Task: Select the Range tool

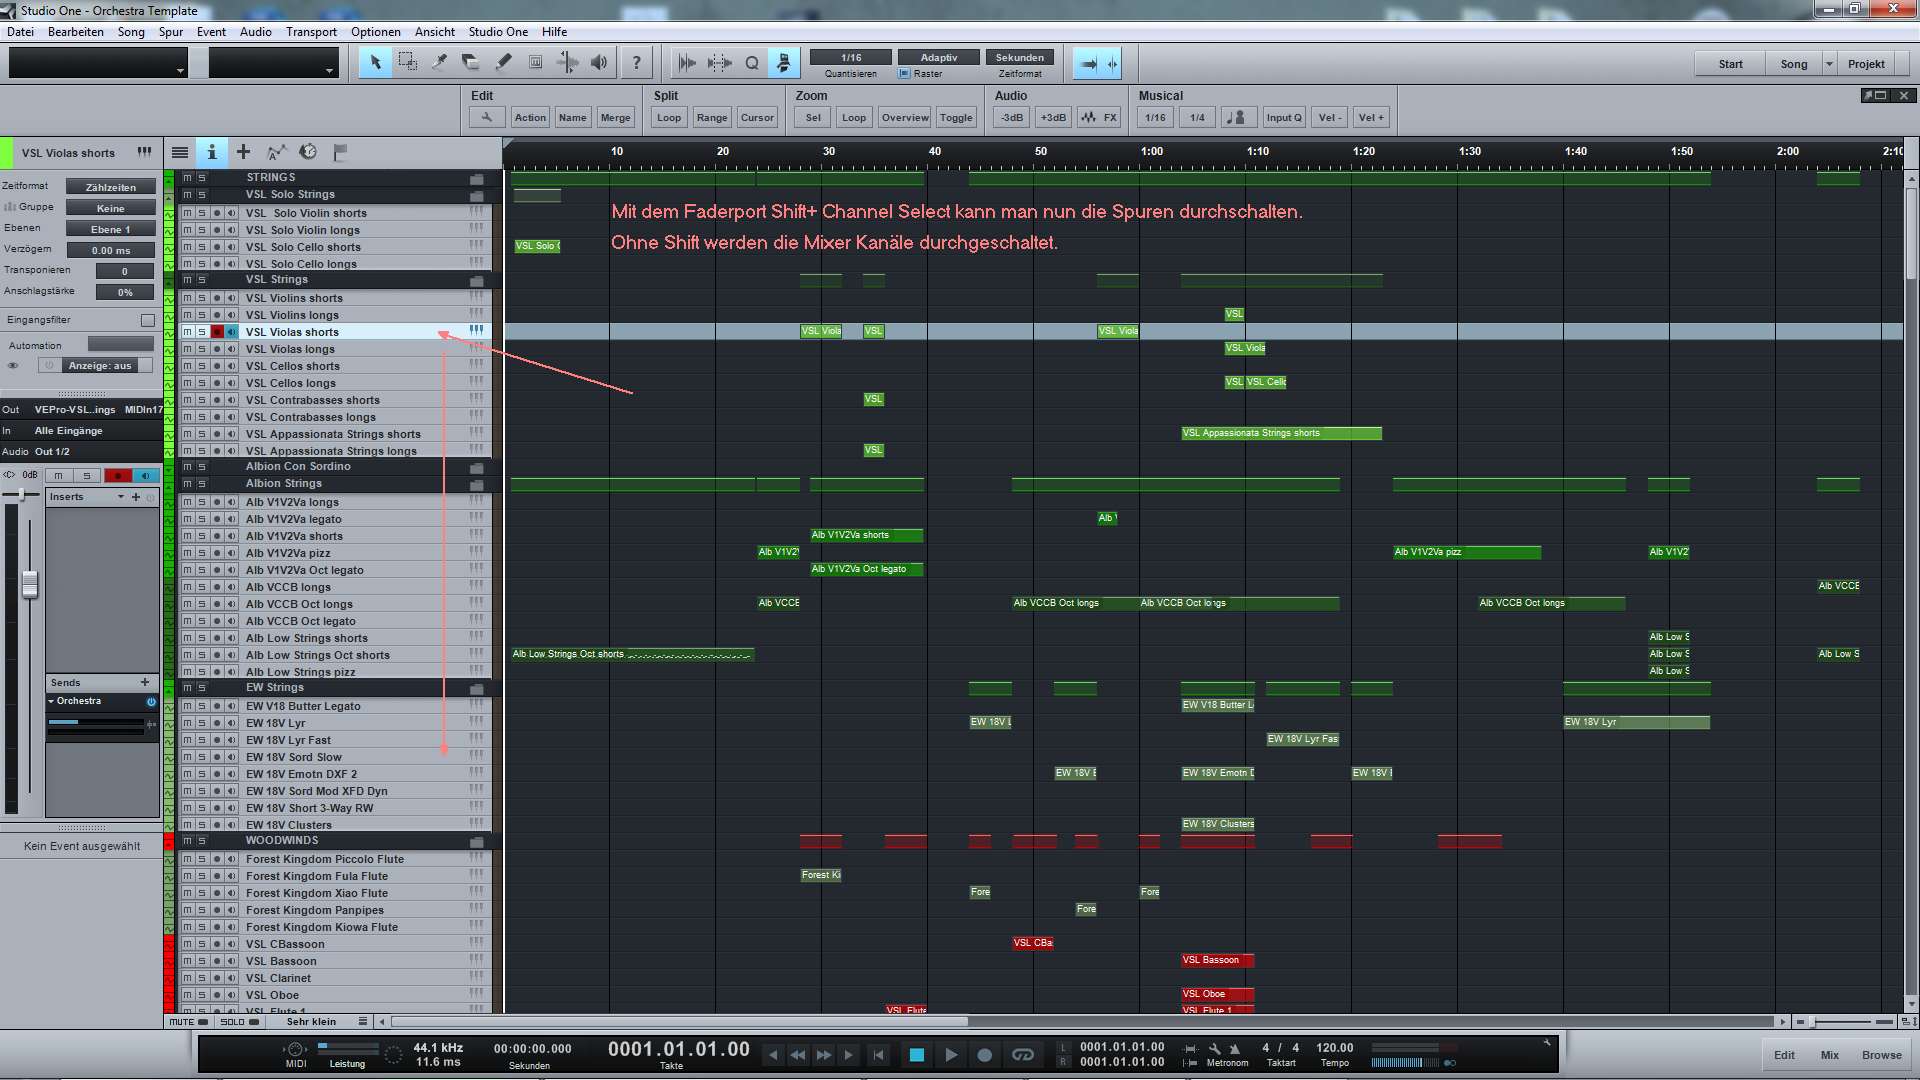Action: coord(407,63)
